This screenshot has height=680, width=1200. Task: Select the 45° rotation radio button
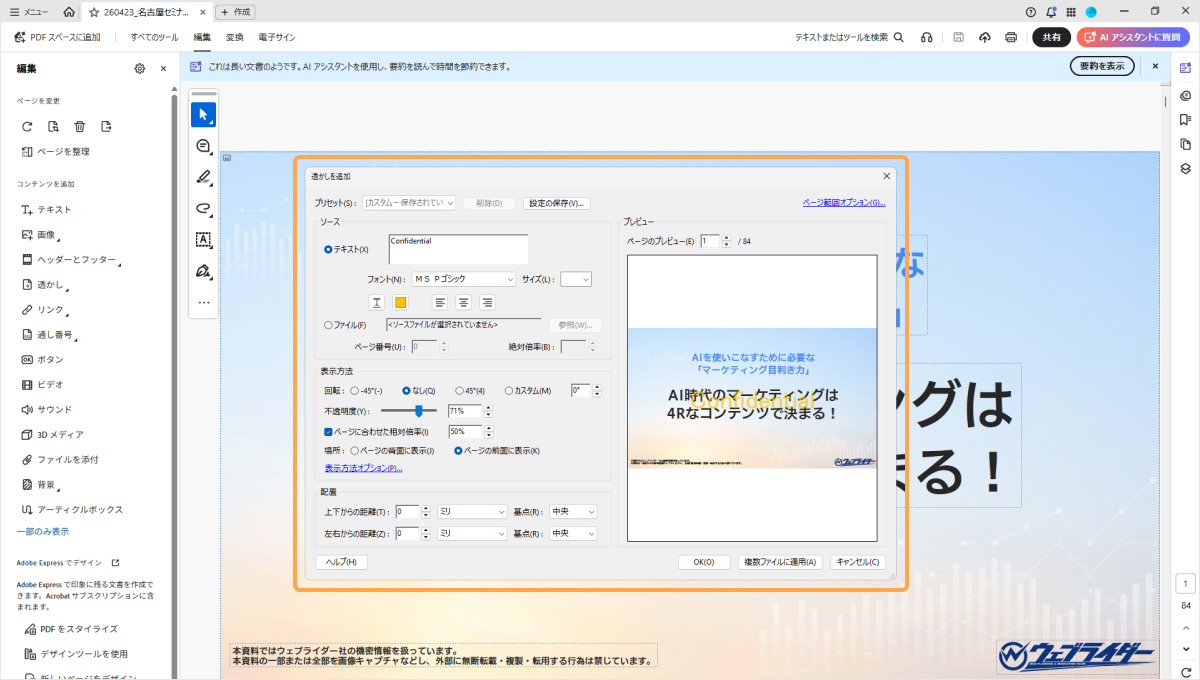(x=459, y=391)
